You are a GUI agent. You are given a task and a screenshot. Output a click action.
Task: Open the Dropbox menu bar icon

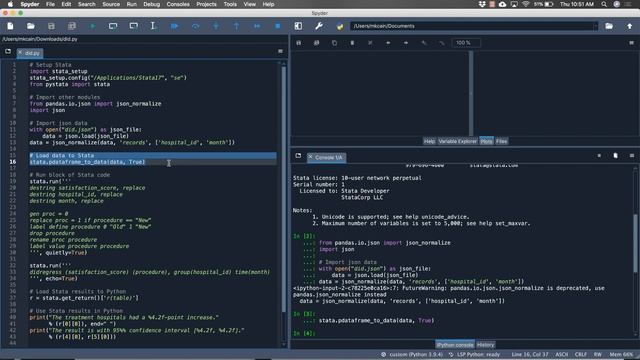click(482, 4)
